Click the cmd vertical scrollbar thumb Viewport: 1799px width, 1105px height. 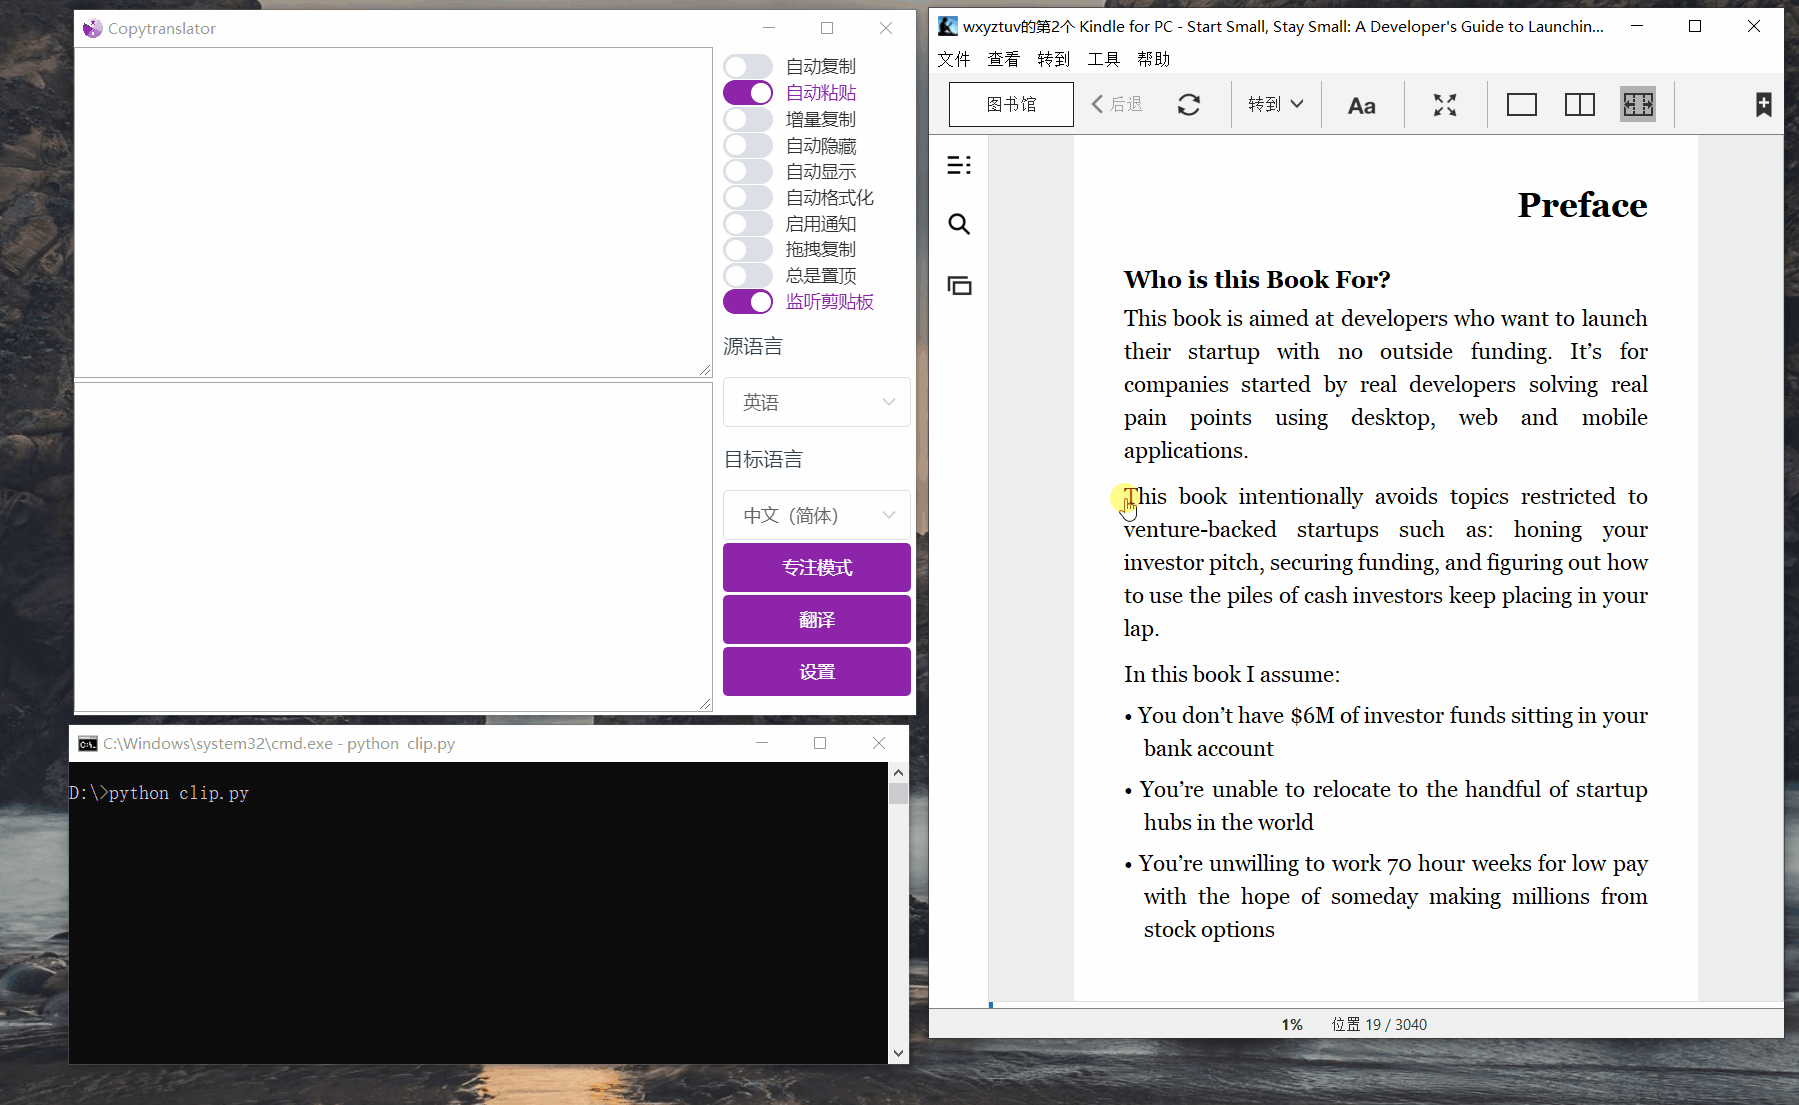point(898,793)
